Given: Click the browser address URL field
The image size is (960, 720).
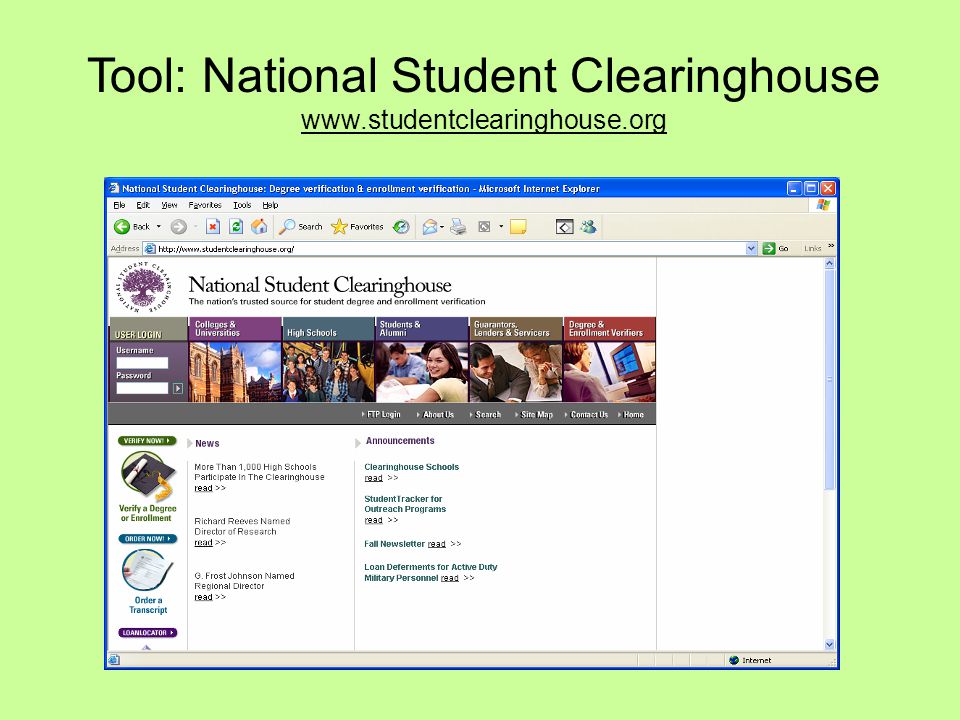Looking at the screenshot, I should (x=451, y=249).
